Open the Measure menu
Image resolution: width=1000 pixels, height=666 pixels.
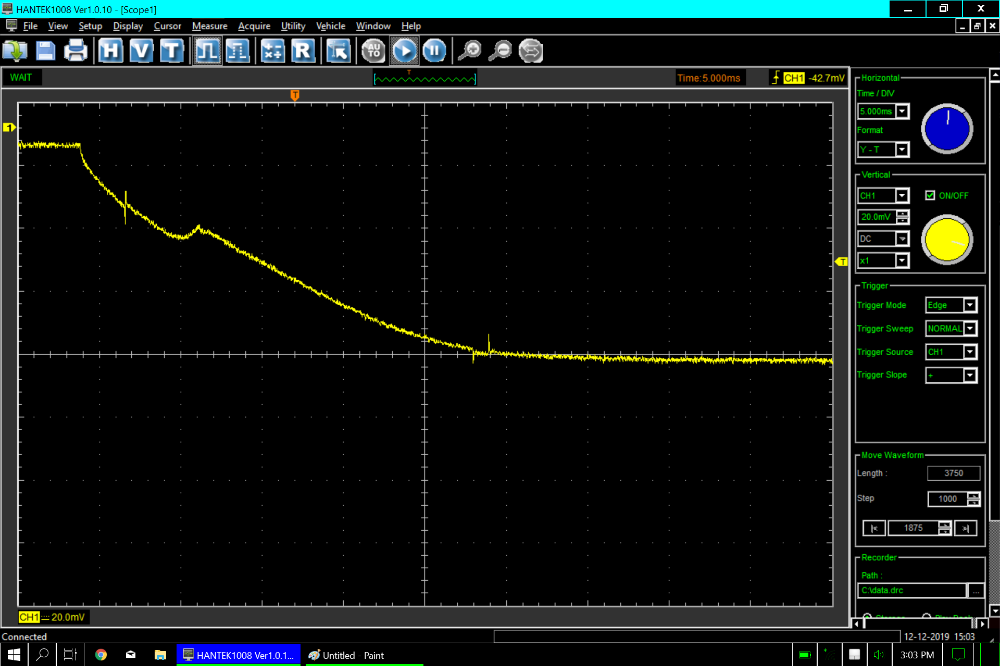210,26
